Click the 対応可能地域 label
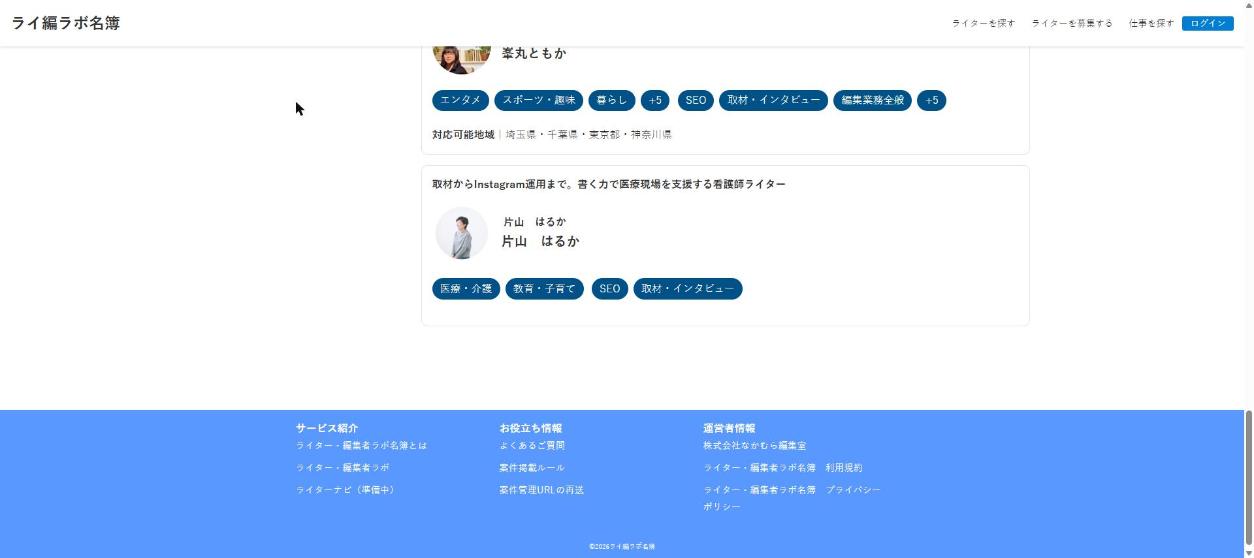The image size is (1254, 558). pyautogui.click(x=463, y=134)
